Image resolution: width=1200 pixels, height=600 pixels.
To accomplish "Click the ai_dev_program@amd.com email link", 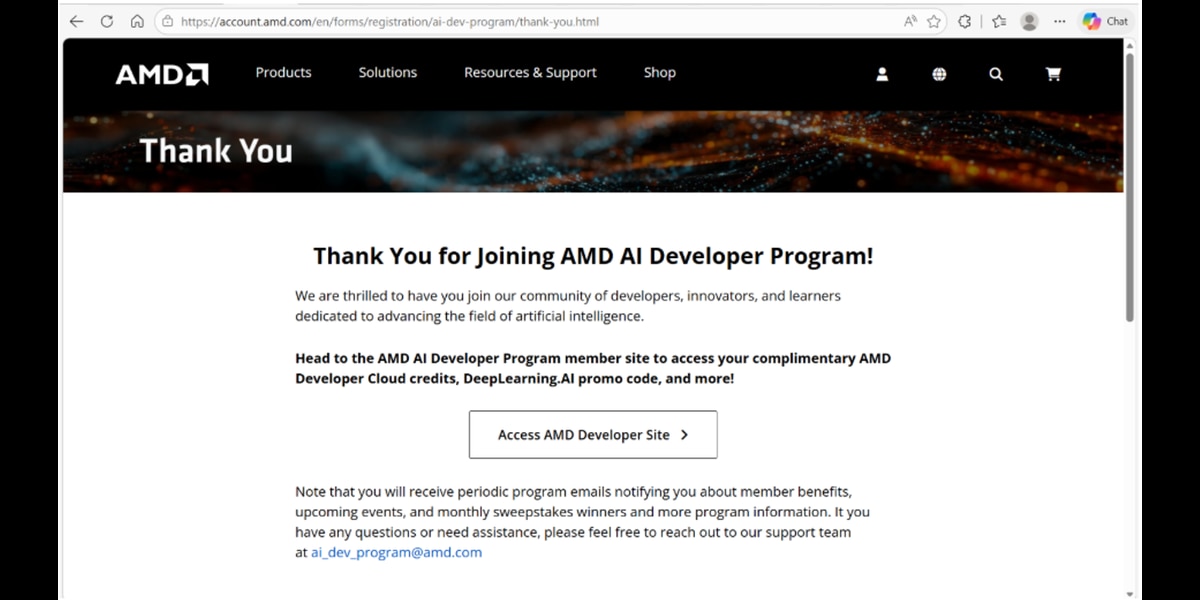I will [396, 552].
